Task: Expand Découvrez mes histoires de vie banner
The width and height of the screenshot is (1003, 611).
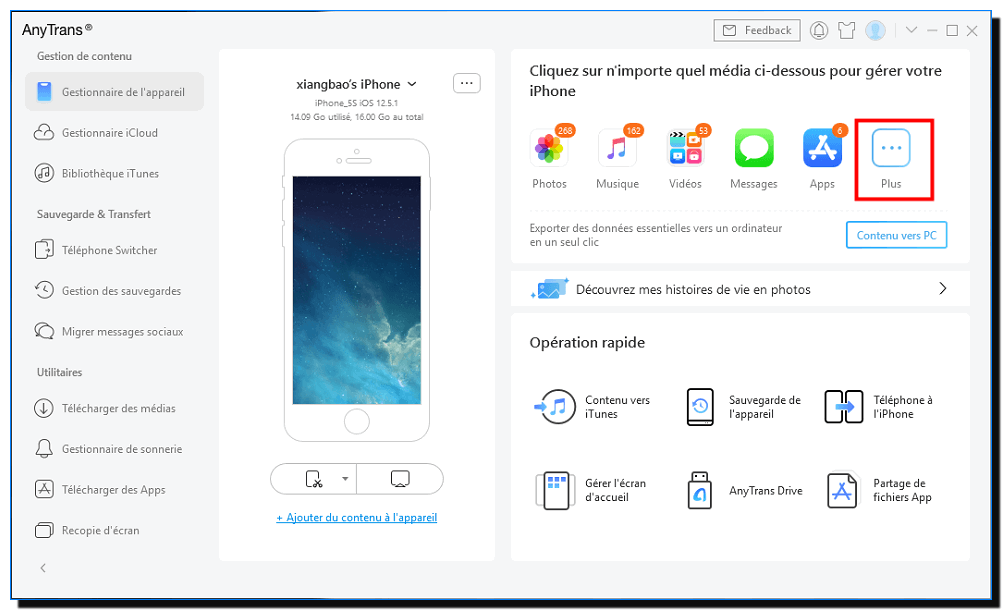Action: (x=941, y=289)
